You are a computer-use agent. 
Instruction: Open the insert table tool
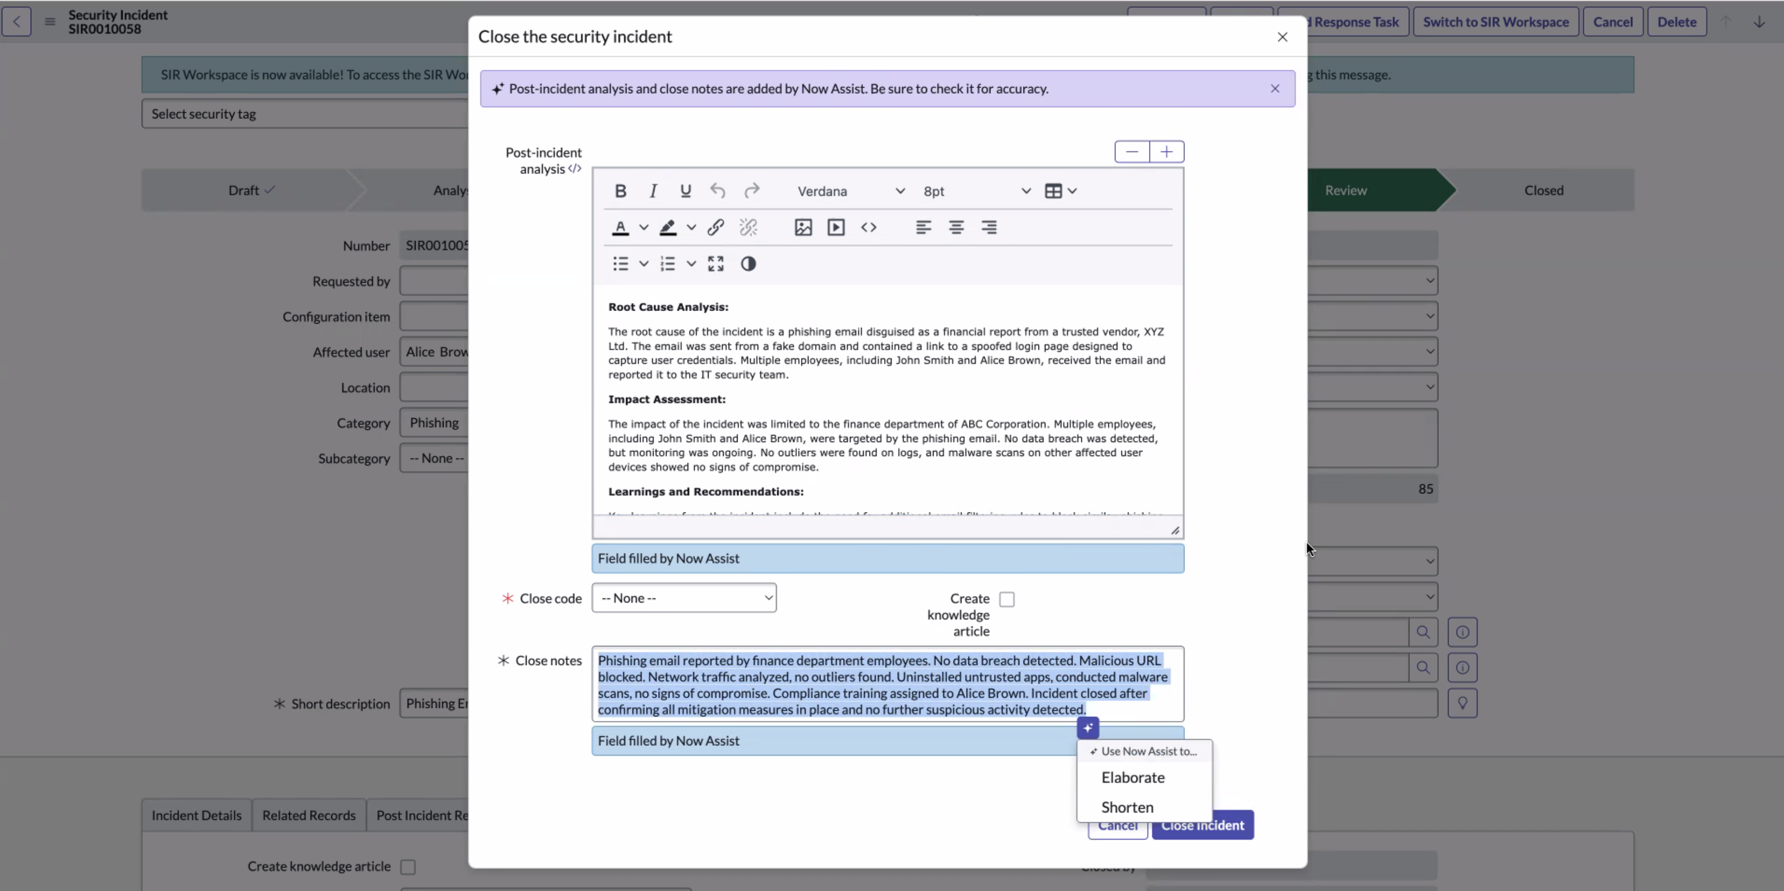click(1053, 191)
